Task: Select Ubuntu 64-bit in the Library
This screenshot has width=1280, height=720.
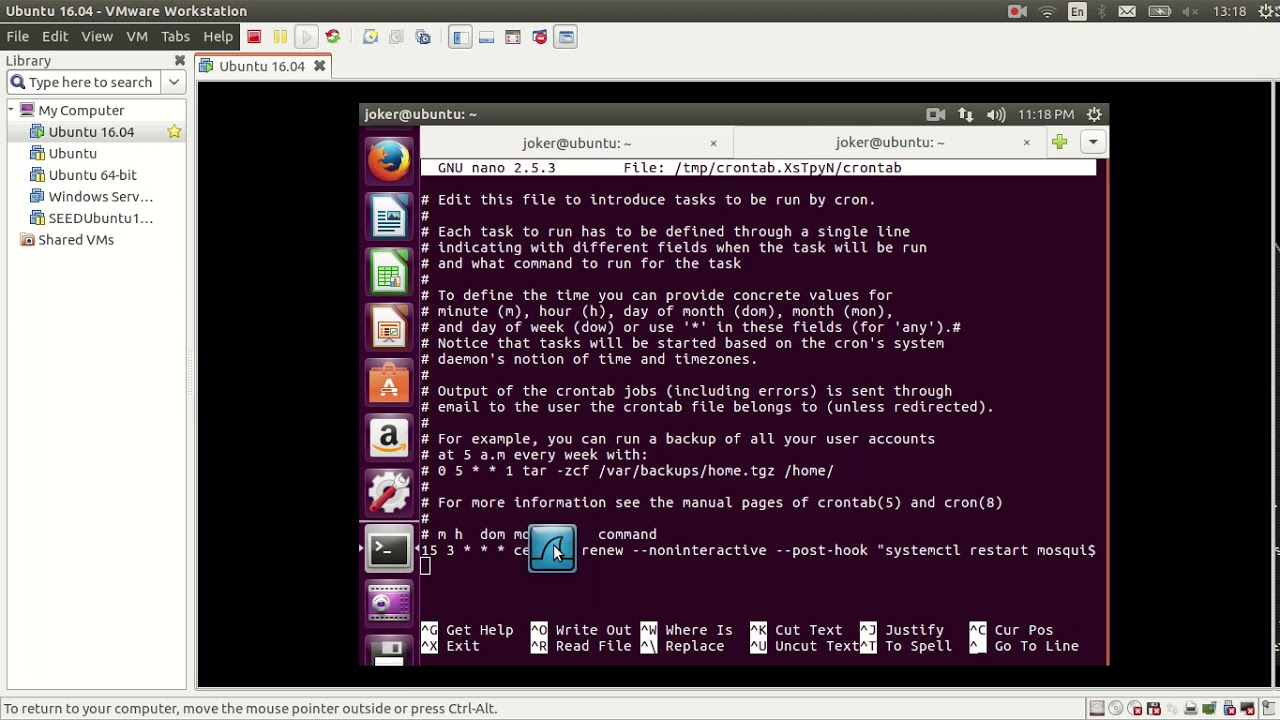Action: tap(92, 175)
